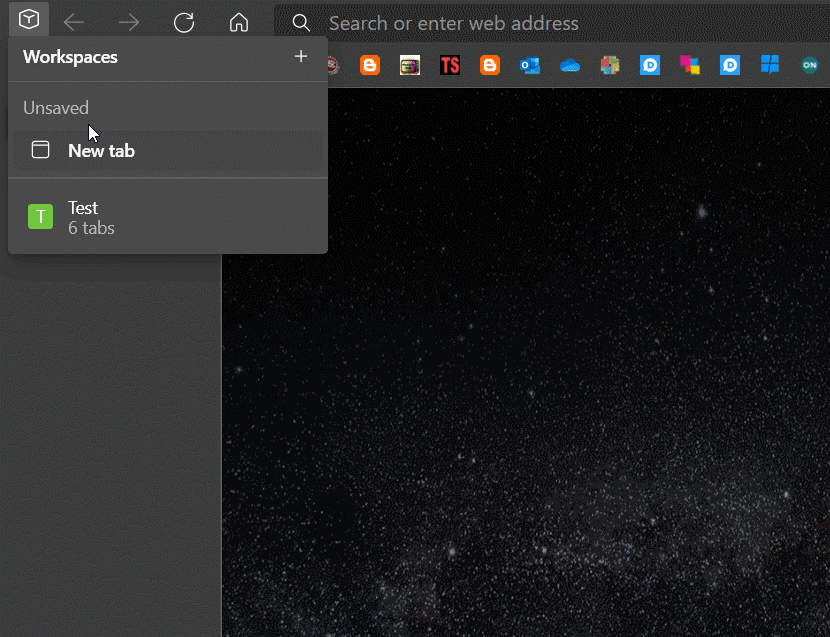Open the teal 'ON' favorite icon
The width and height of the screenshot is (830, 637).
810,65
